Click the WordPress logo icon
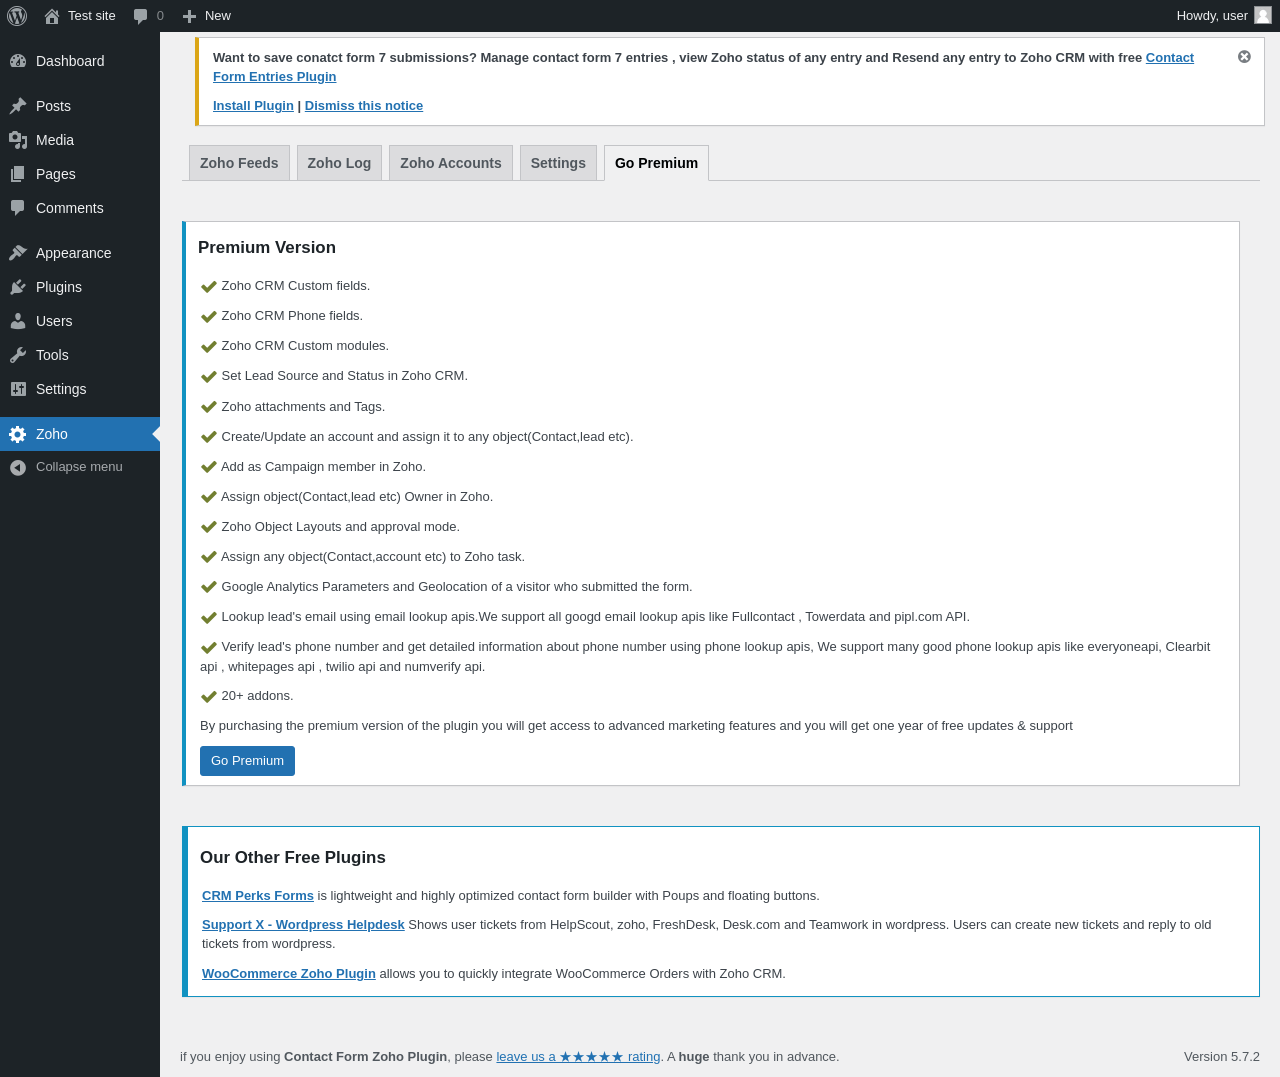Screen dimensions: 1280x1077 pyautogui.click(x=17, y=16)
